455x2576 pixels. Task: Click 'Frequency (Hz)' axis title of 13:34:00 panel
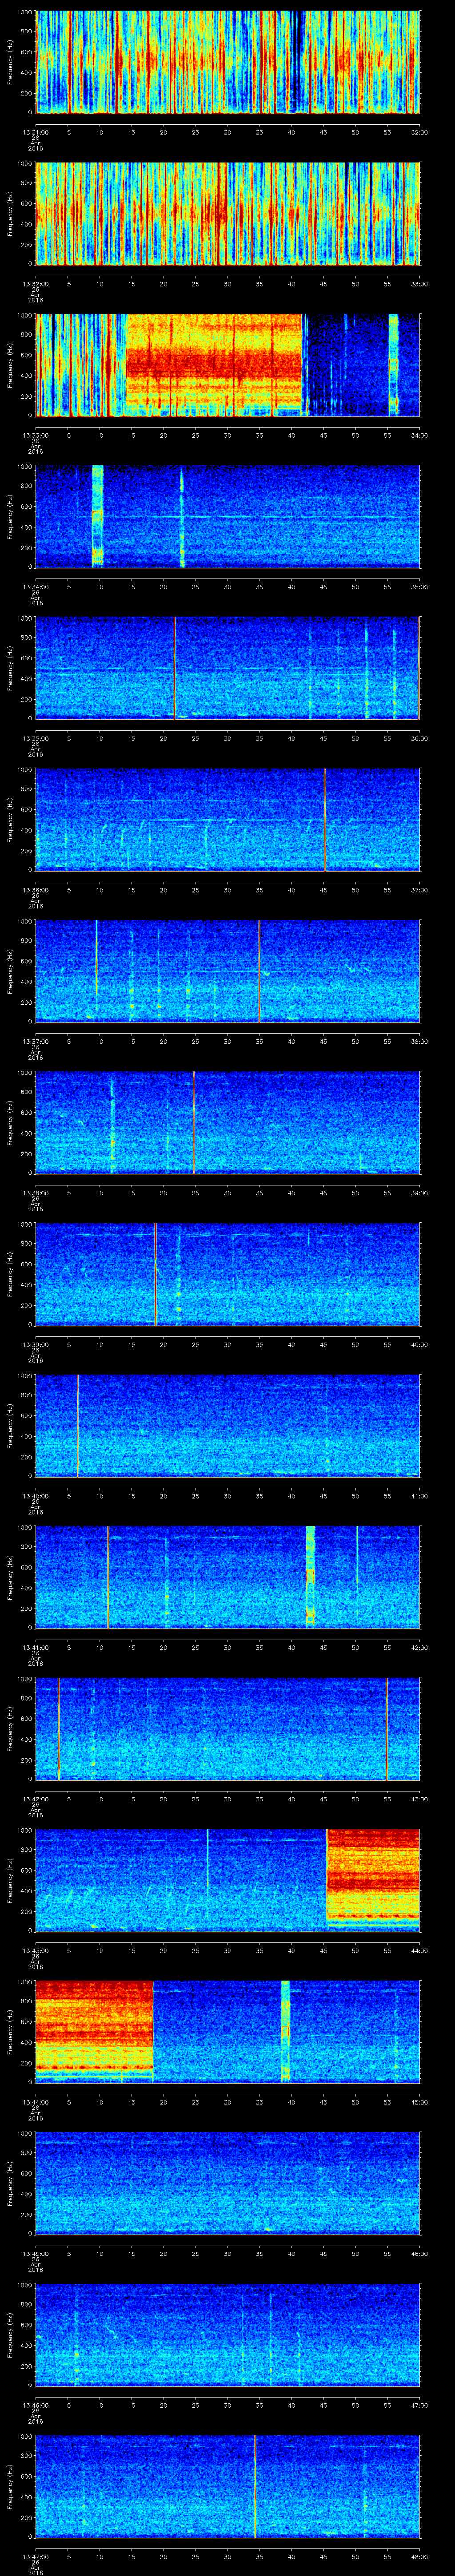coord(11,517)
